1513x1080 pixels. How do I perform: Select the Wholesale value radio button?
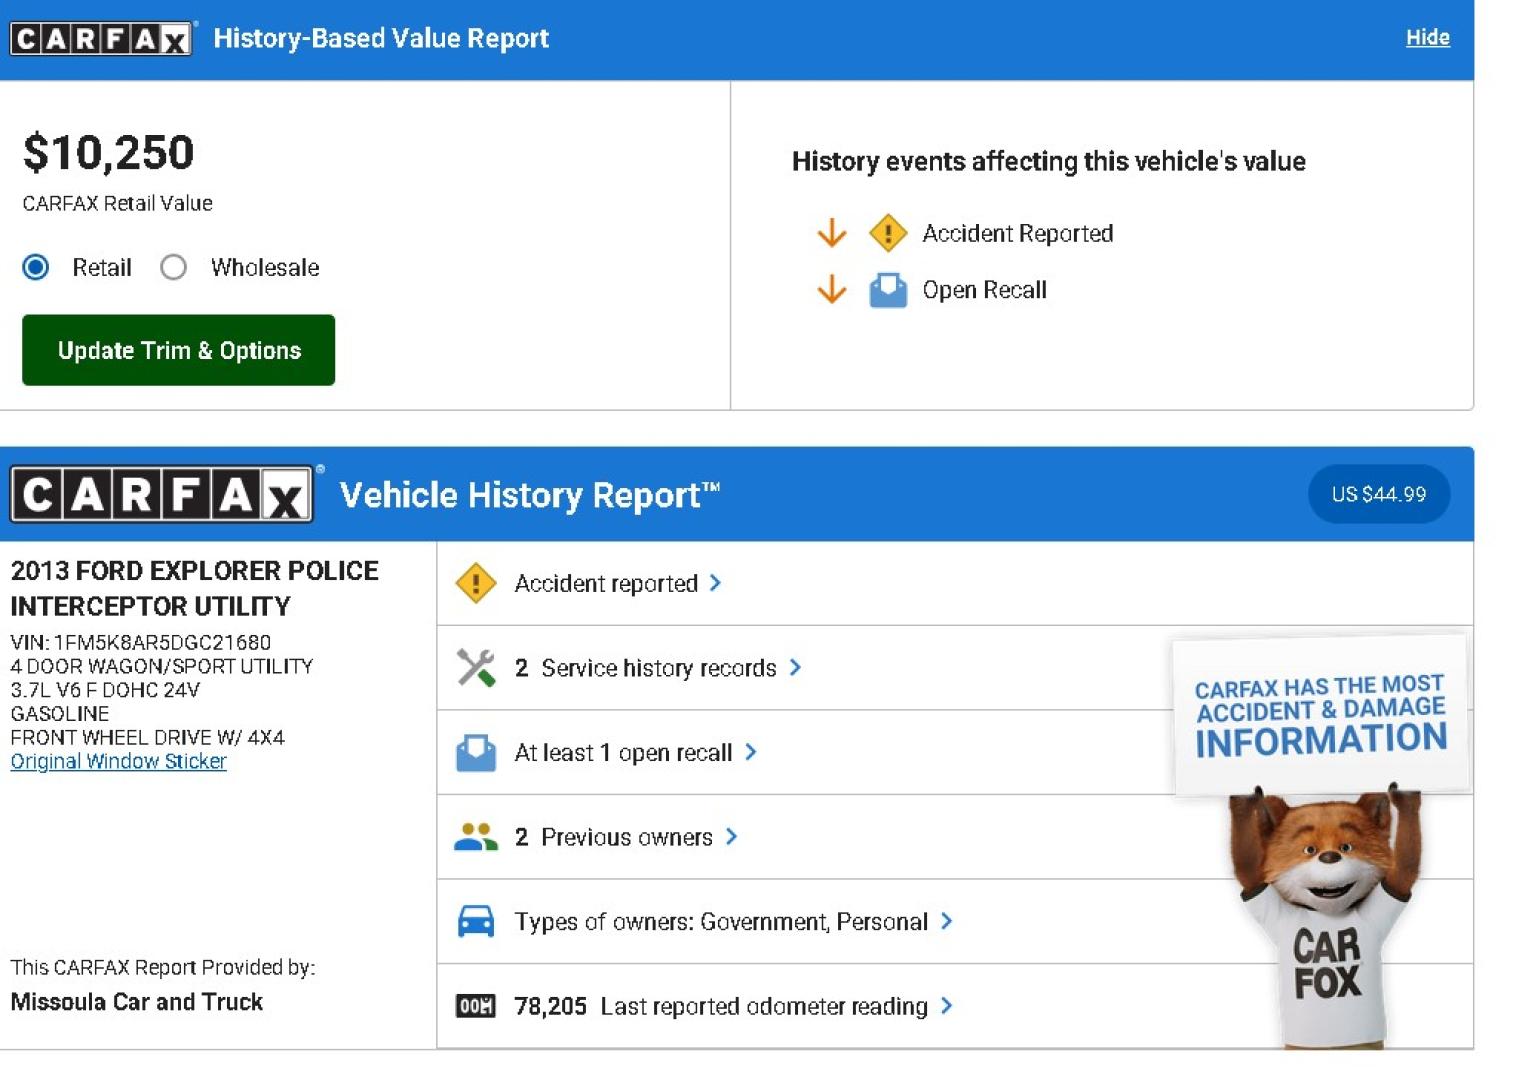point(174,267)
